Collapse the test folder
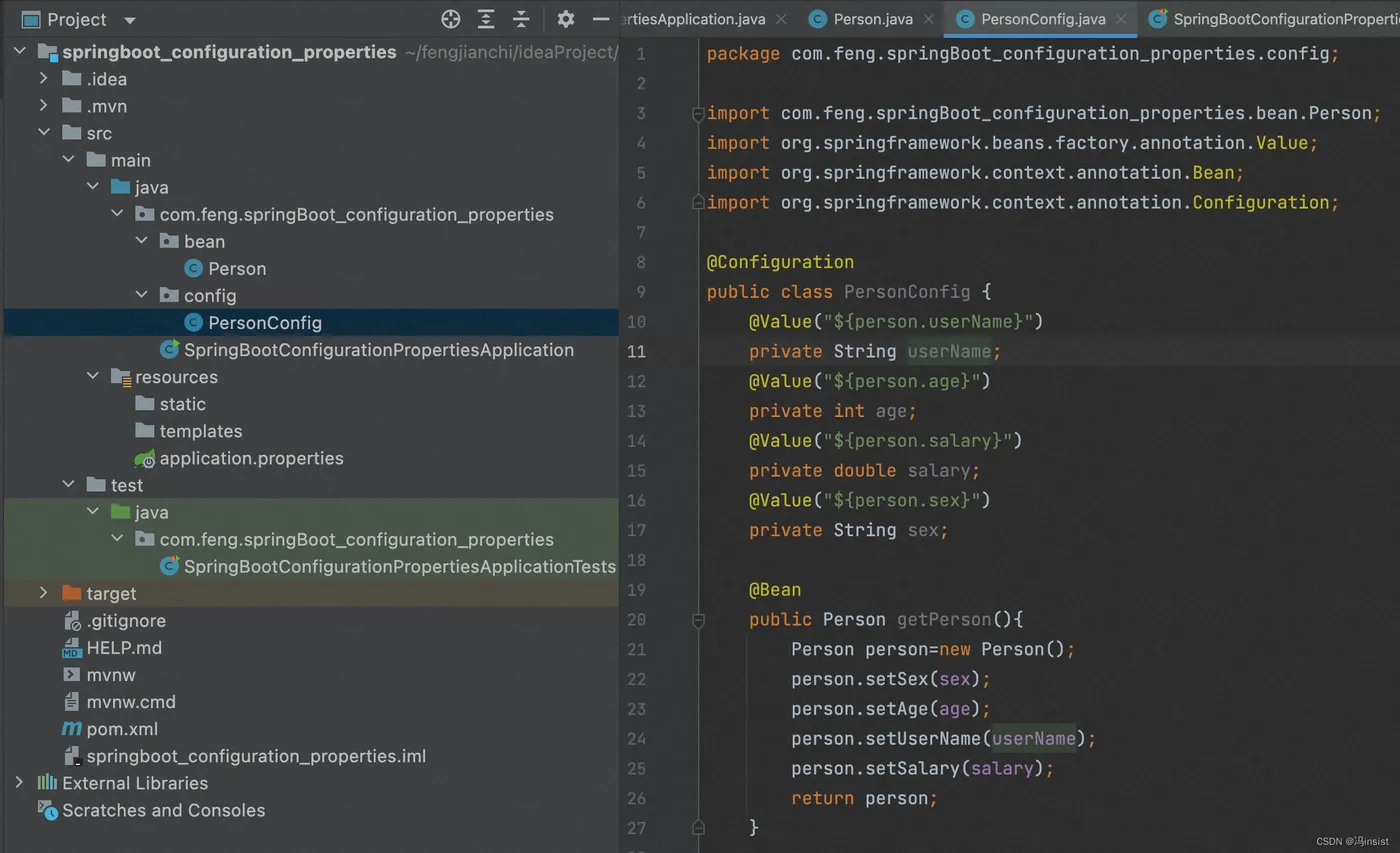 [x=68, y=484]
